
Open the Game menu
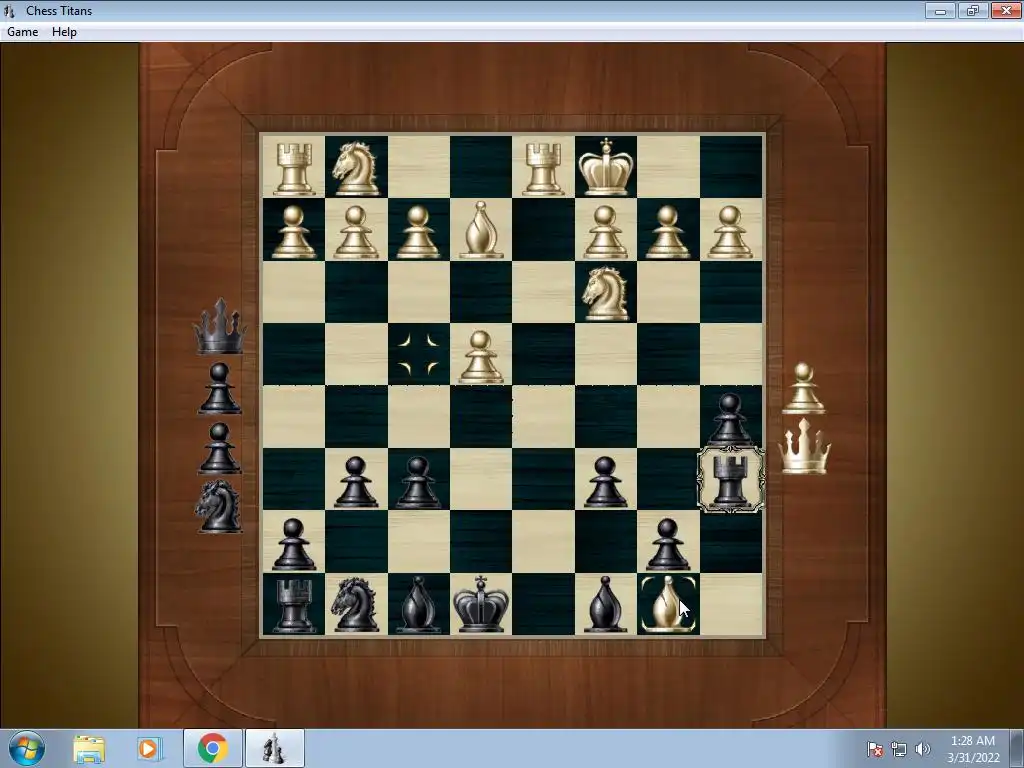point(22,31)
